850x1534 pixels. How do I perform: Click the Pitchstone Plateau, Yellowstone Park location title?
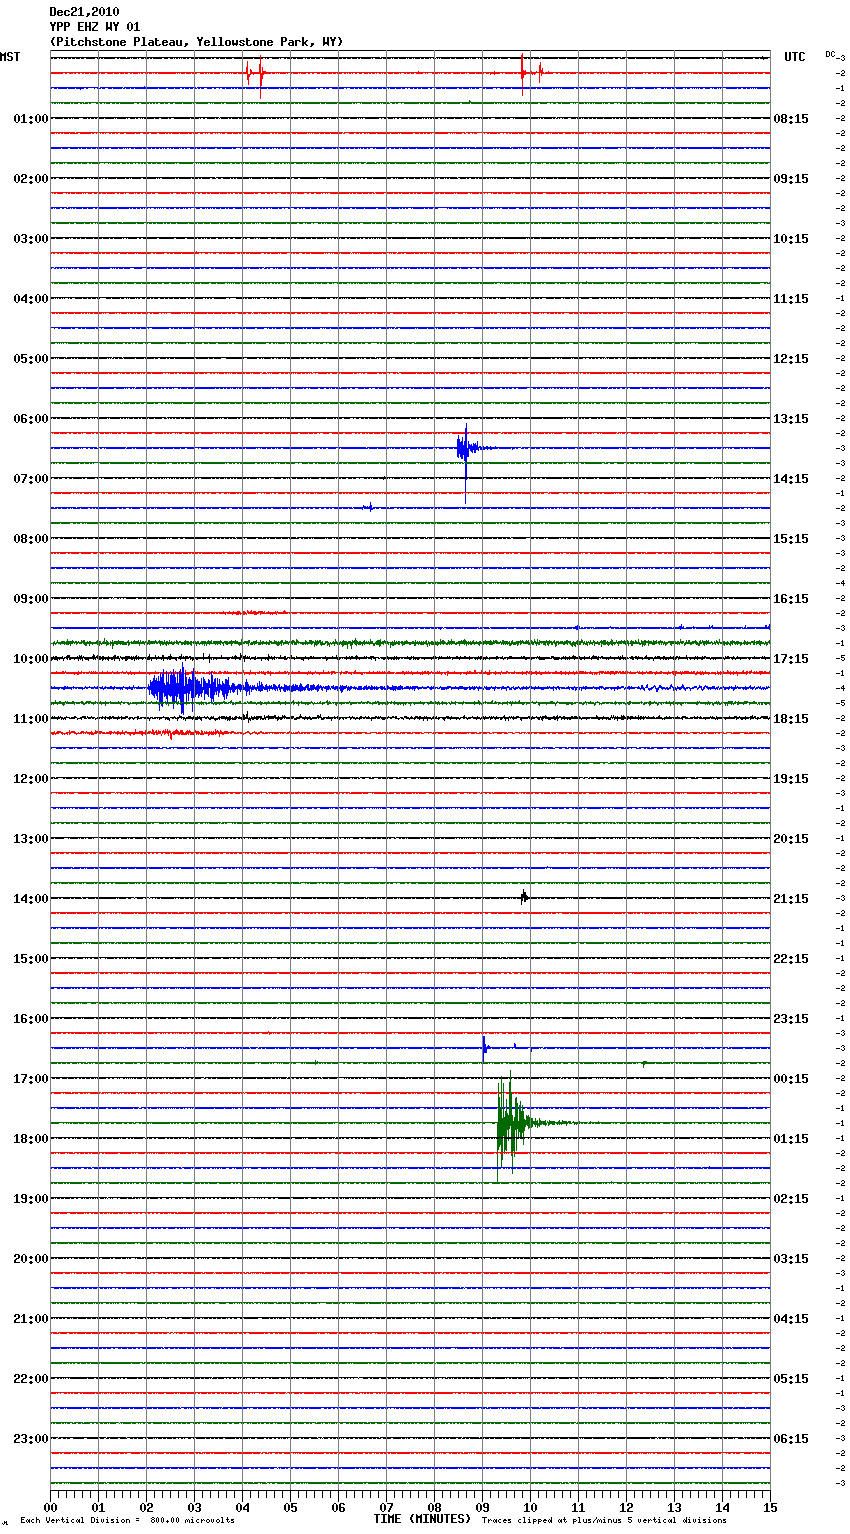[x=196, y=42]
